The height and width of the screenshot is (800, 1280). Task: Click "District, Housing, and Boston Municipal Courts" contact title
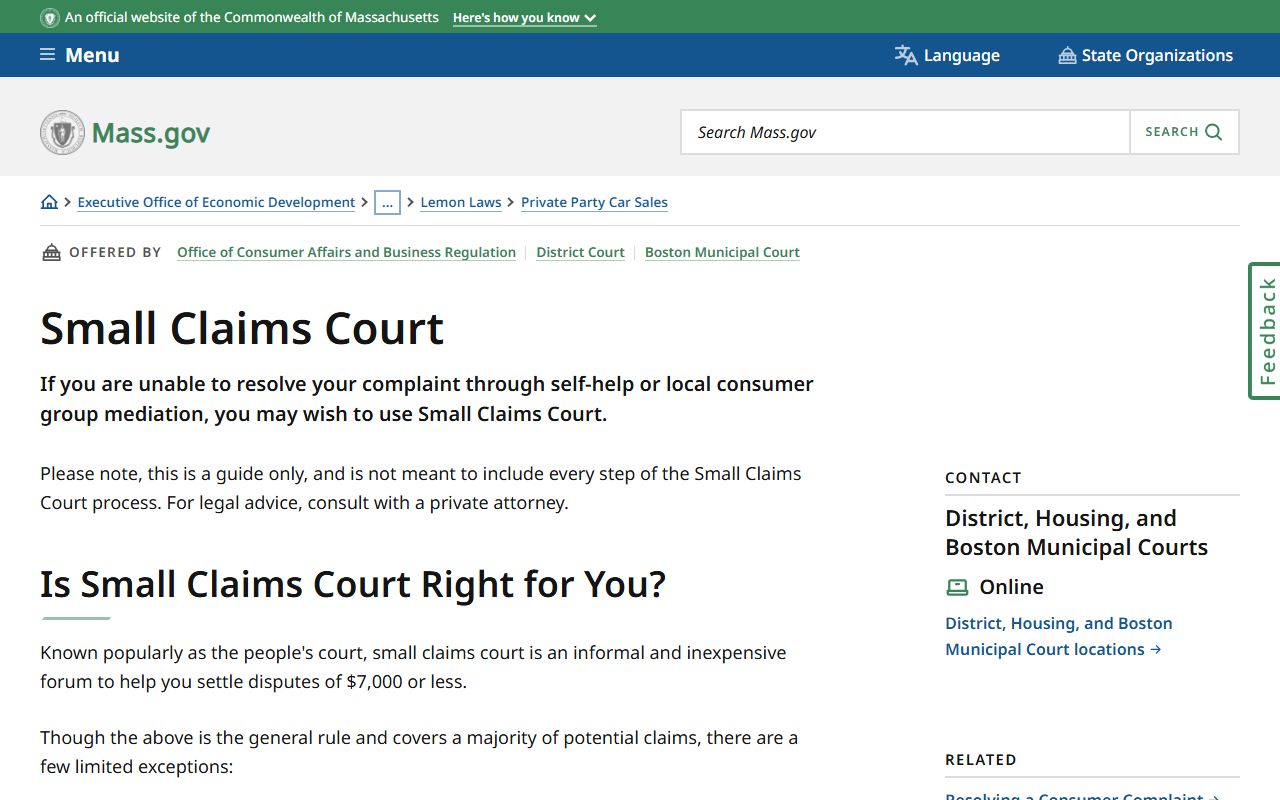pos(1077,533)
